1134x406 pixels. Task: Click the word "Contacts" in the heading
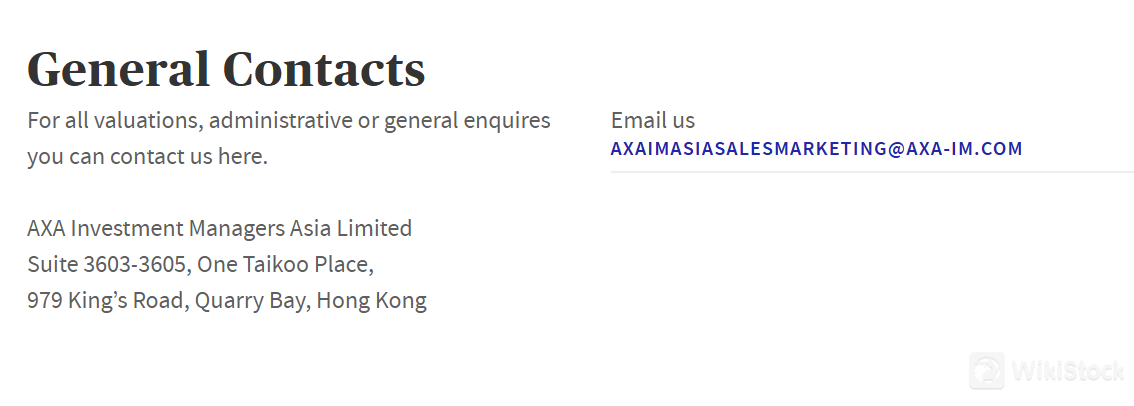click(324, 69)
